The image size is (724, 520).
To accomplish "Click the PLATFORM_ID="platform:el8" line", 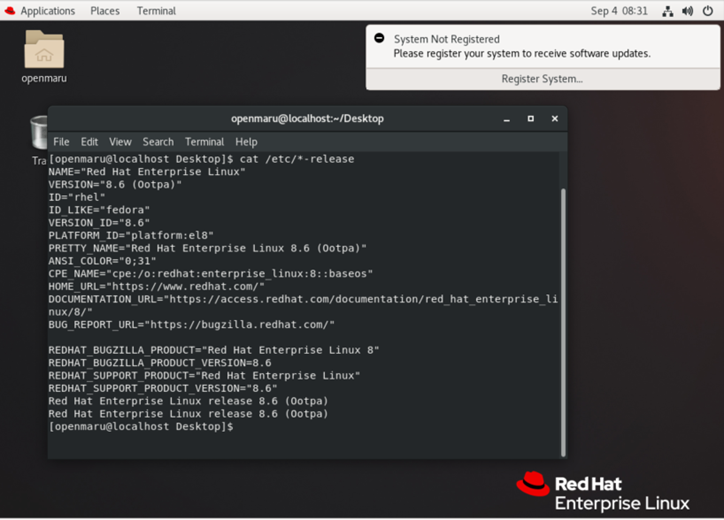I will coord(131,236).
